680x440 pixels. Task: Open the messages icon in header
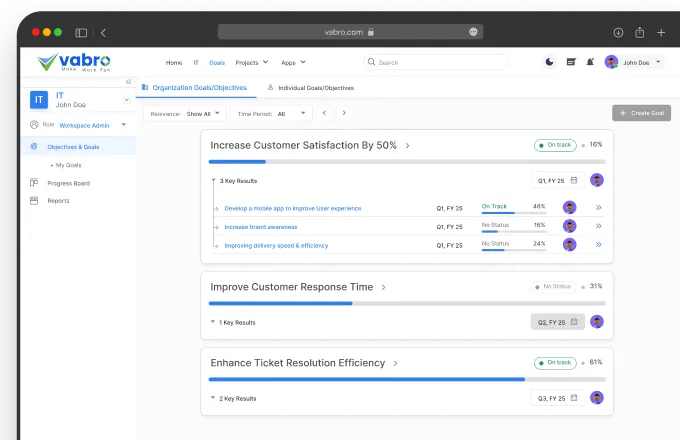coord(571,62)
